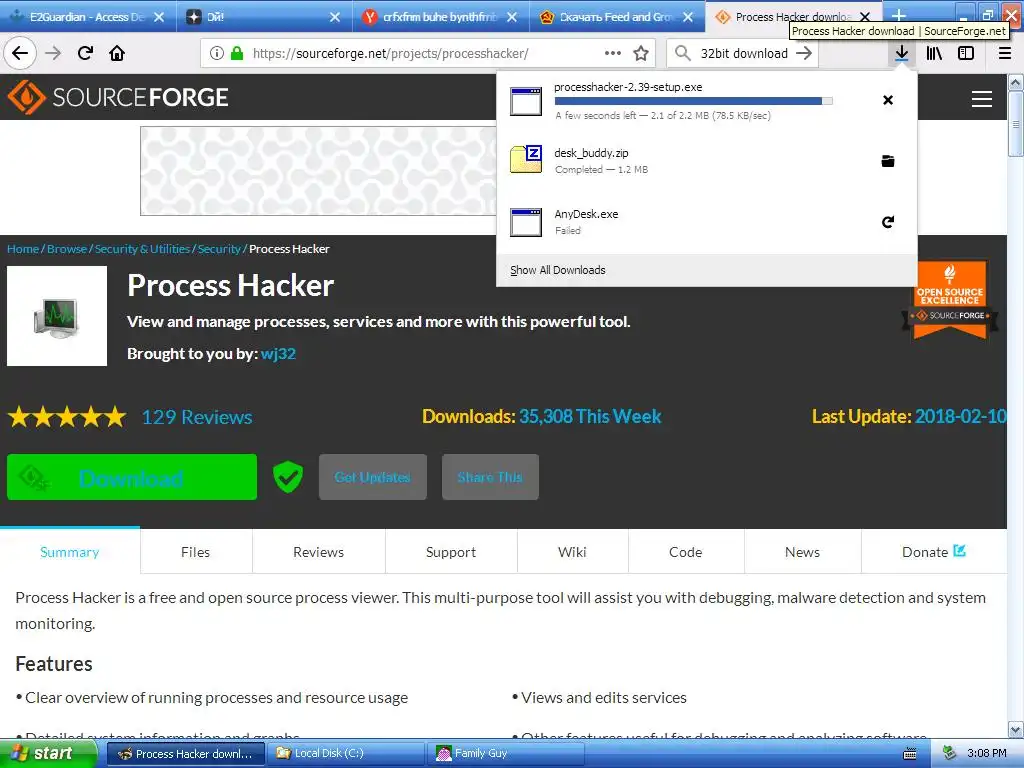This screenshot has width=1024, height=768.
Task: Switch to the E2Guardian Access tab
Action: click(x=88, y=17)
